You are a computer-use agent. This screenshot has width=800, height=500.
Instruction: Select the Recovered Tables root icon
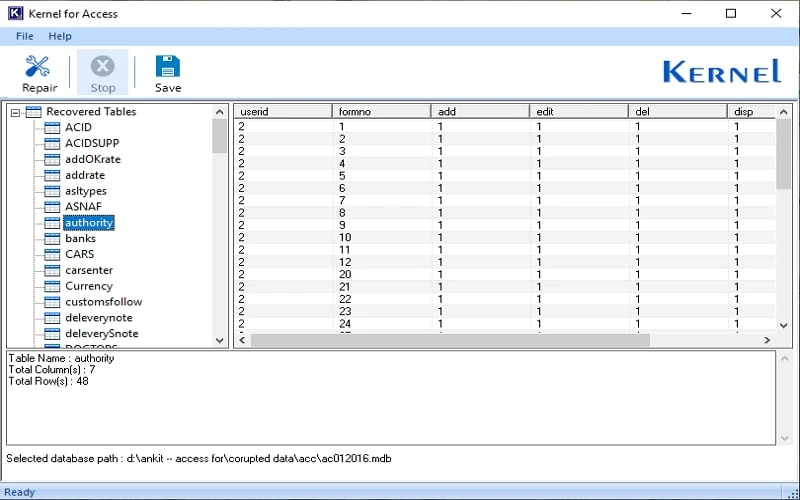tap(33, 112)
